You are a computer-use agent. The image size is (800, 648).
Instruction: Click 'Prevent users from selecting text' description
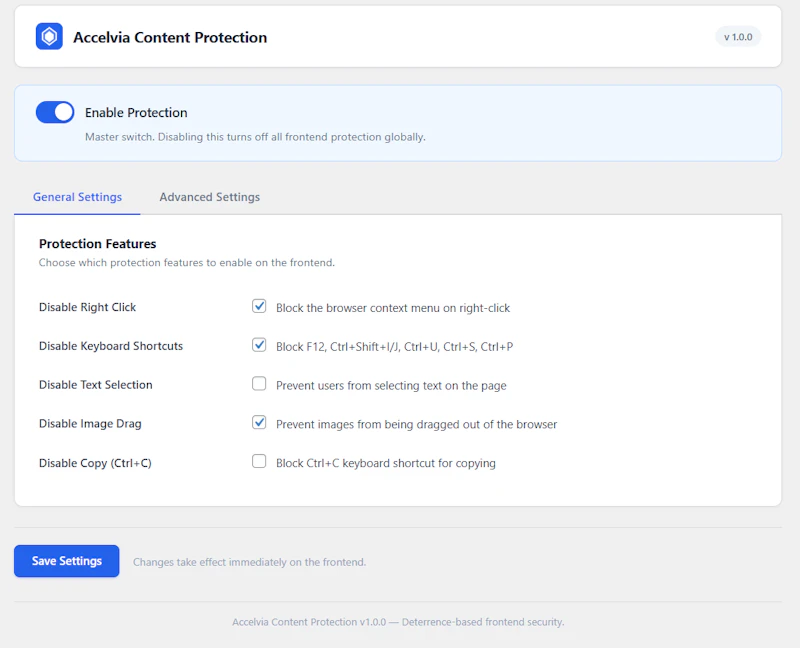coord(391,386)
